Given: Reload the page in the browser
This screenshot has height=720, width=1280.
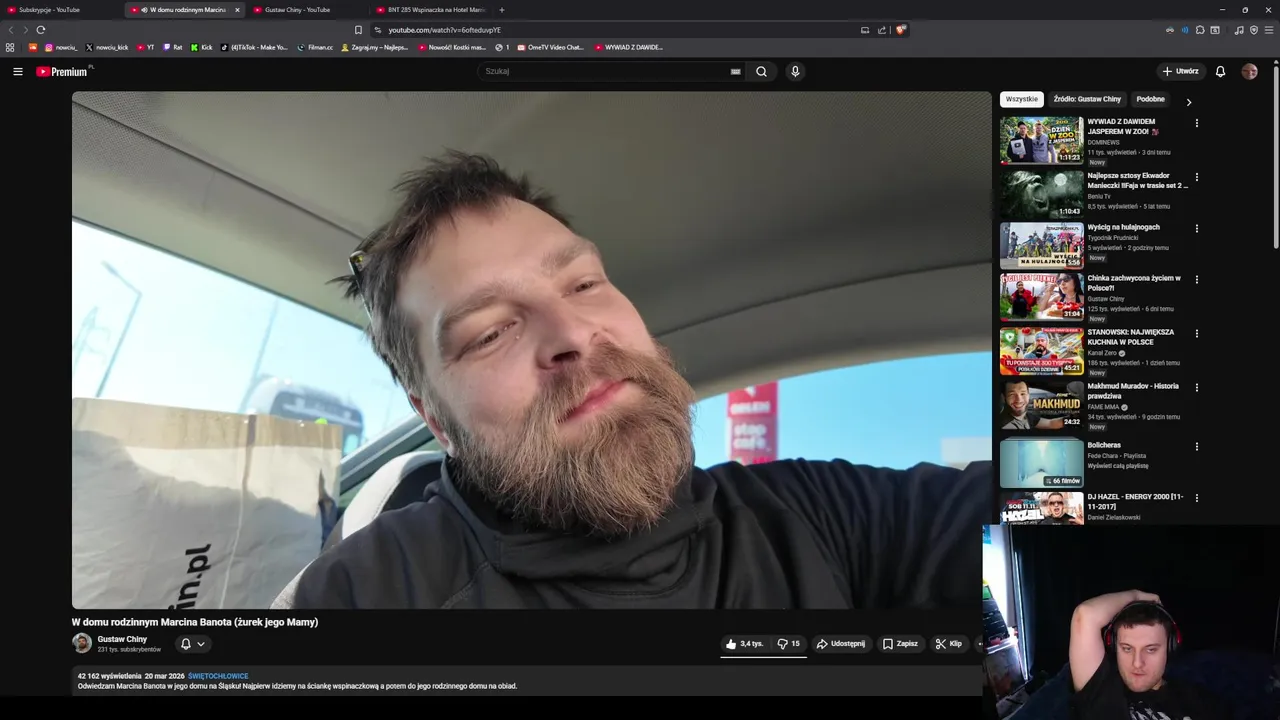Looking at the screenshot, I should point(41,30).
